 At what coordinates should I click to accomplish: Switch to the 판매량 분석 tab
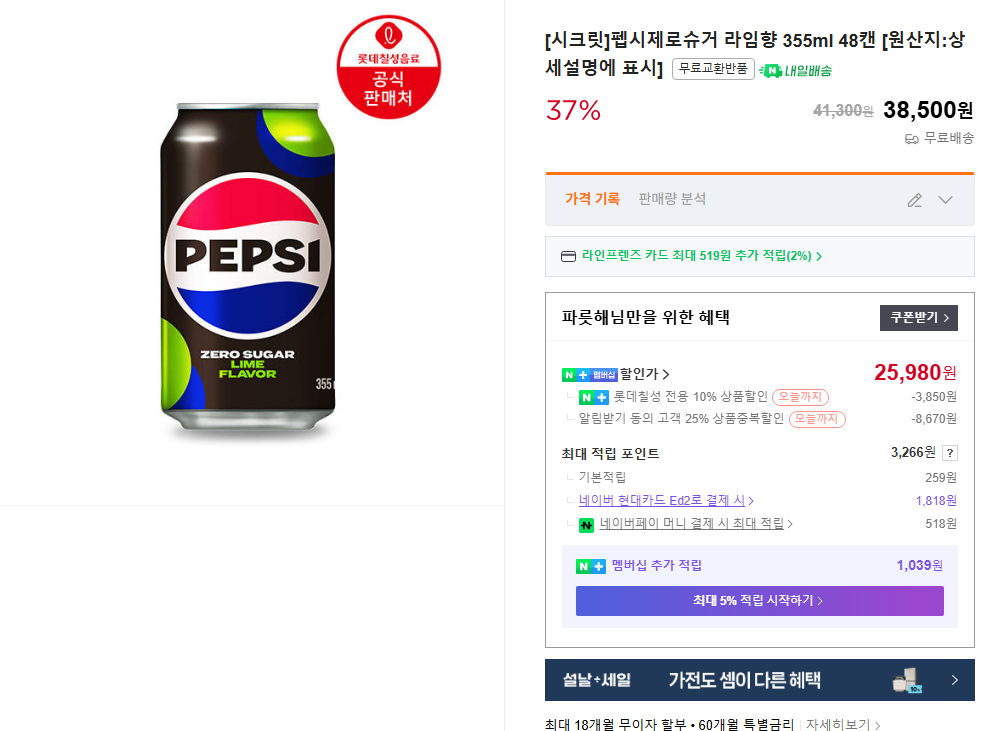click(x=672, y=199)
